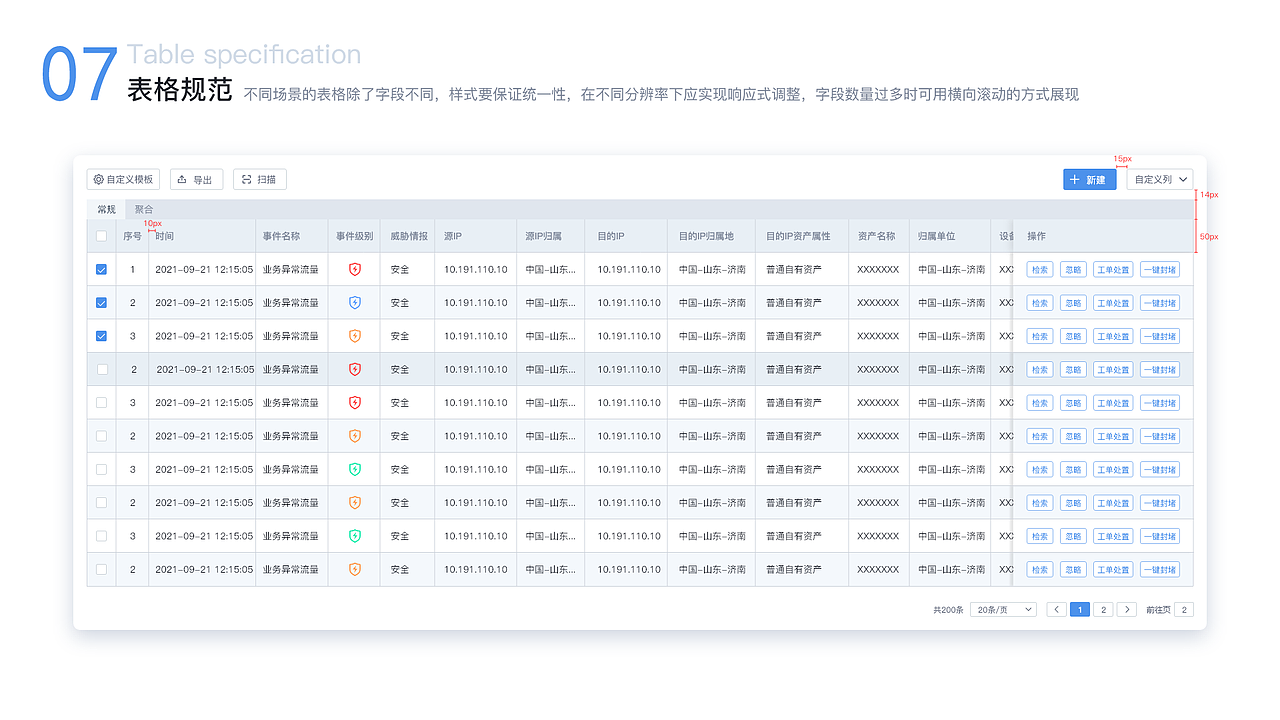Go to previous page with left arrow
This screenshot has height=720, width=1280.
point(1056,610)
